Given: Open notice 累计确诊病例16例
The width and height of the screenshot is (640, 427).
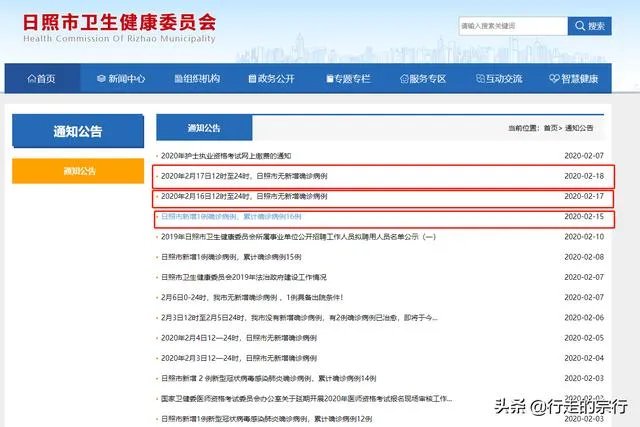Looking at the screenshot, I should tap(231, 216).
